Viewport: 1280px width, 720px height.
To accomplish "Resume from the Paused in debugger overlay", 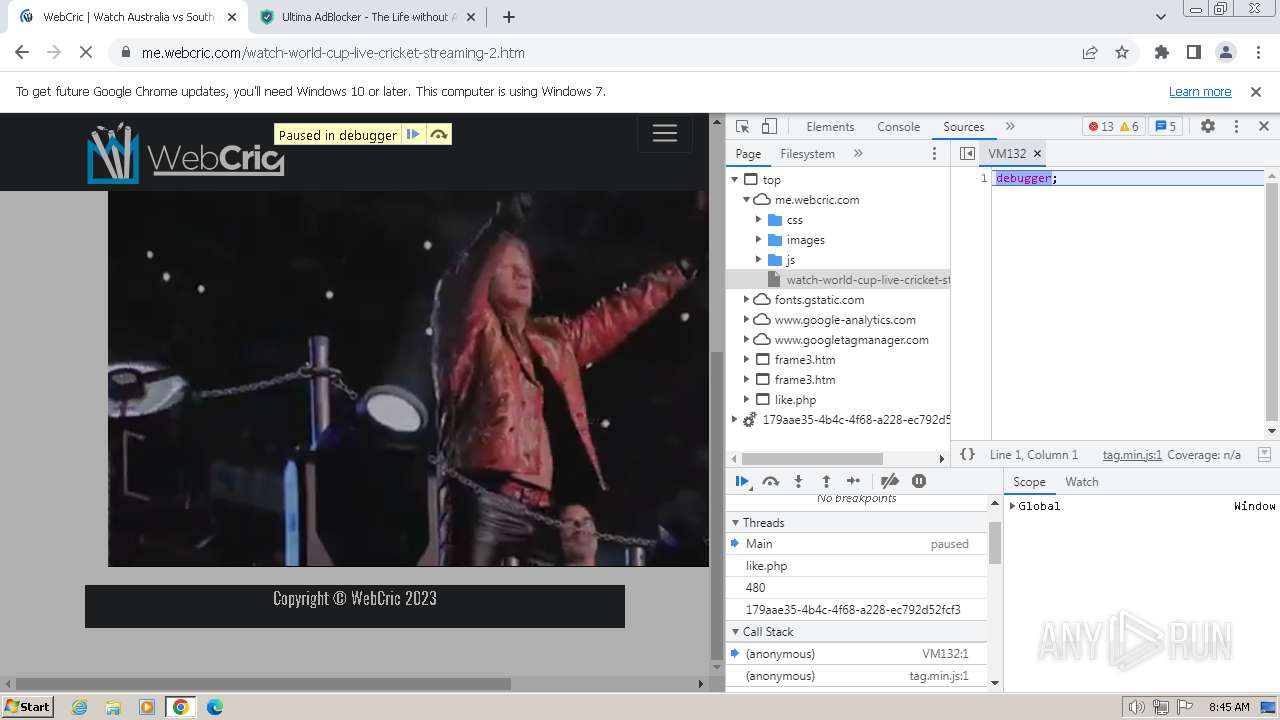I will click(x=413, y=135).
